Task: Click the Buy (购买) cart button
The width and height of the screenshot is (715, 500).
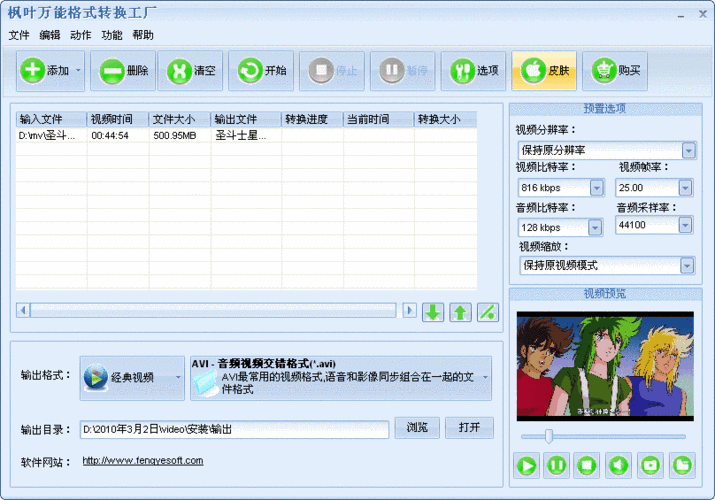Action: (616, 71)
